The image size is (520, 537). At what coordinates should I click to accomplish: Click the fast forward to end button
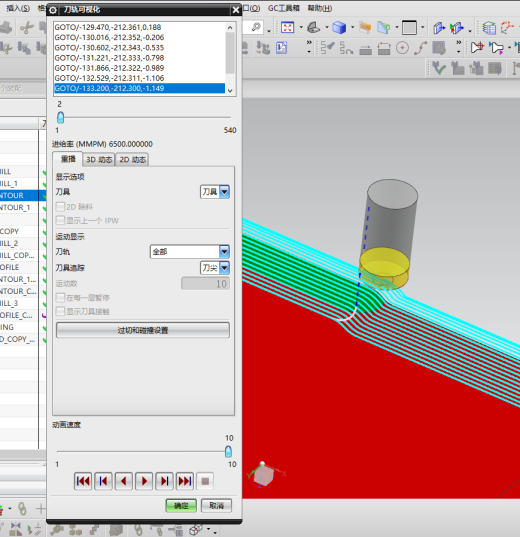click(x=185, y=481)
